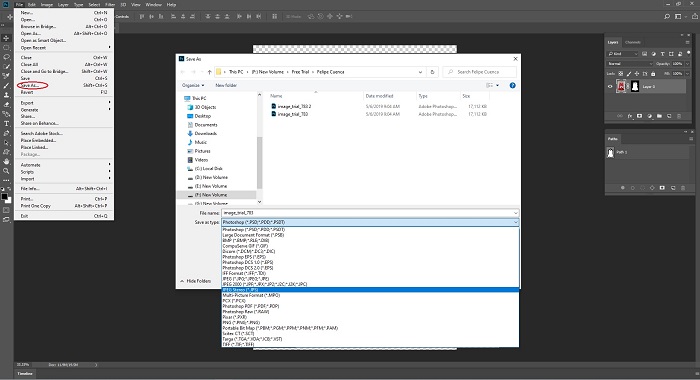Image resolution: width=700 pixels, height=380 pixels.
Task: Toggle the layer-mask link of Layer 0
Action: pyautogui.click(x=628, y=87)
